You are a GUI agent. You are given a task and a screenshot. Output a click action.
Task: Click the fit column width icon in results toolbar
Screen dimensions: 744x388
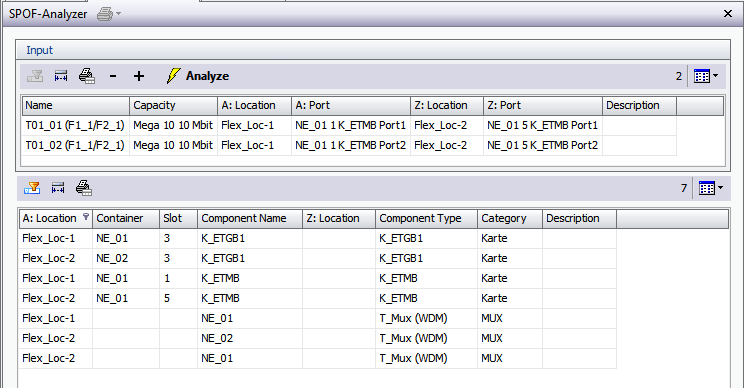click(58, 188)
